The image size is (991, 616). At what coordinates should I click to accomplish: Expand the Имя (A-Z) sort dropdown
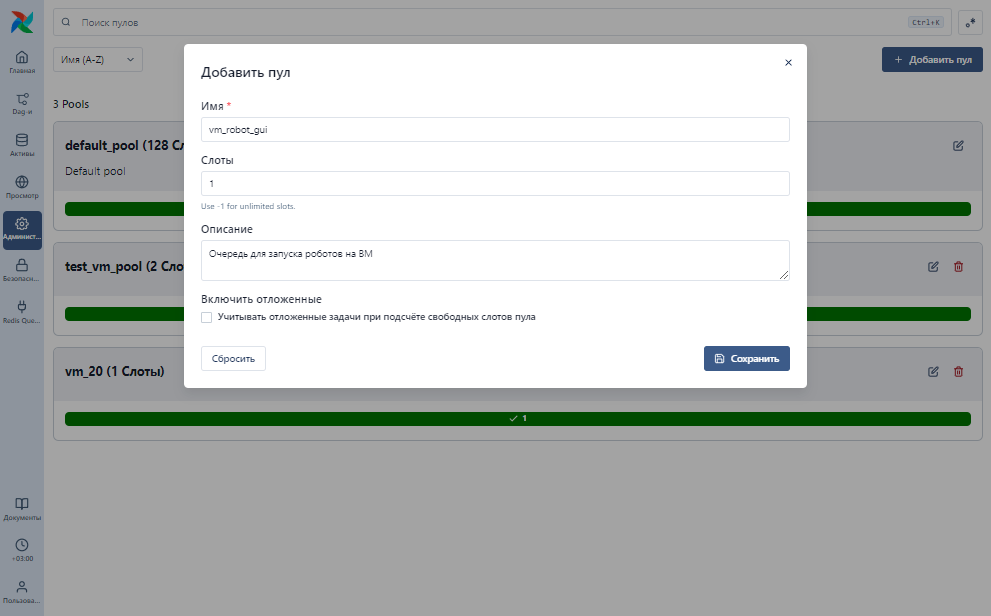[98, 59]
